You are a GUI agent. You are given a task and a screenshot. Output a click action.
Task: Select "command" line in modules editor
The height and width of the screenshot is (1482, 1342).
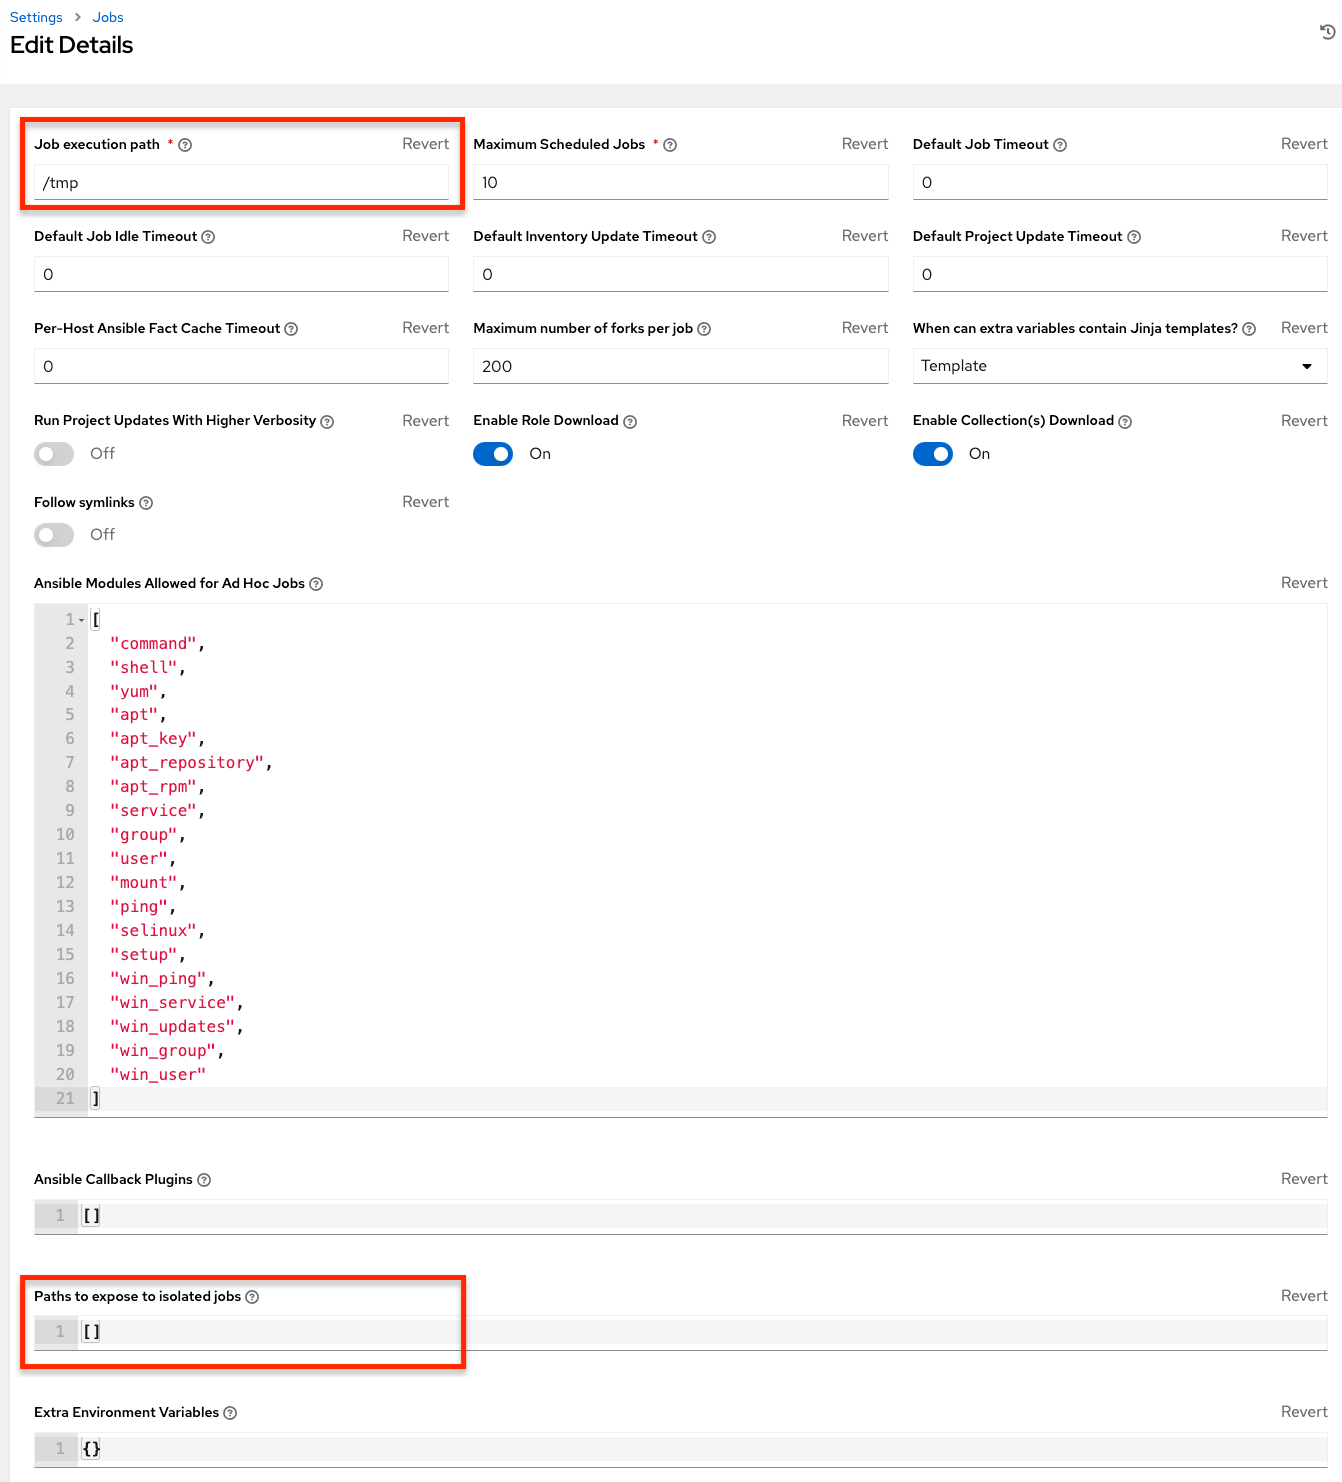pos(157,644)
